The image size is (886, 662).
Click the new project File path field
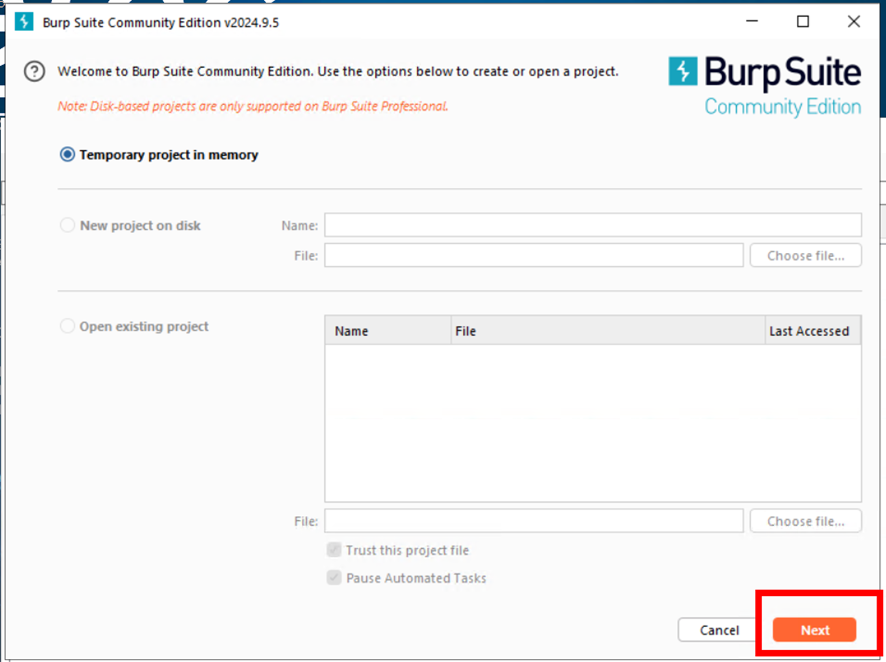[x=533, y=255]
